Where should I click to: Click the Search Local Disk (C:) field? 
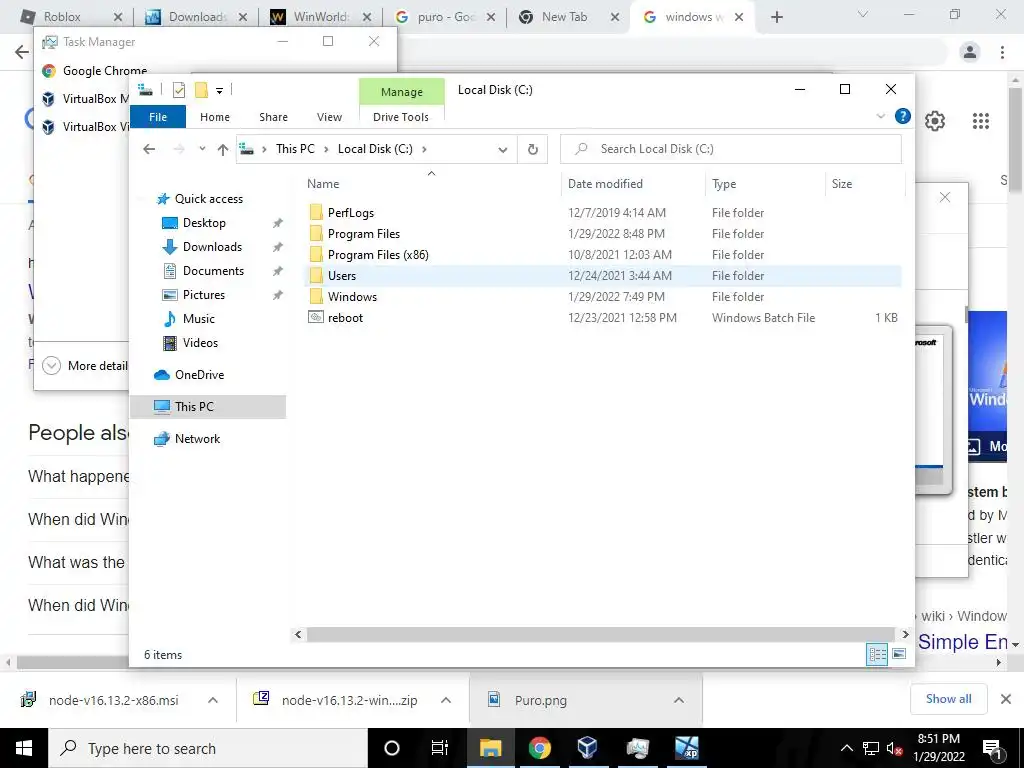coord(731,149)
